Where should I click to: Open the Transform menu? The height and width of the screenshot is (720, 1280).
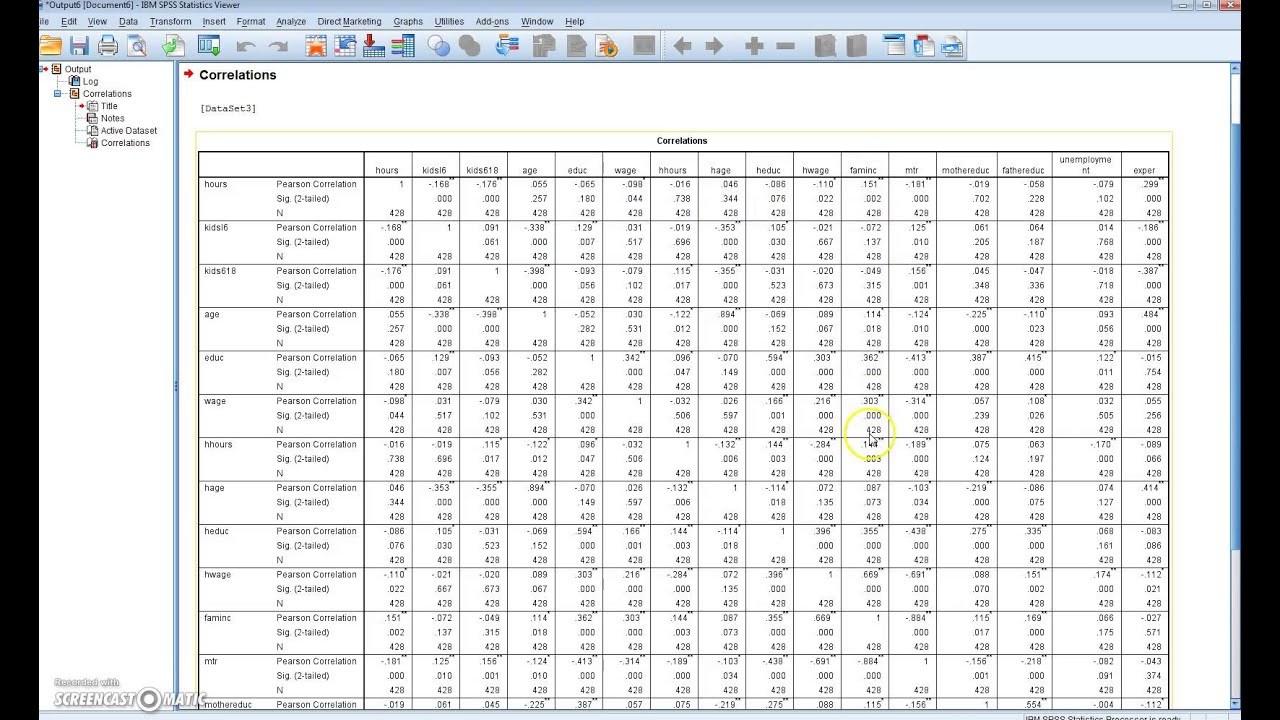coord(170,21)
